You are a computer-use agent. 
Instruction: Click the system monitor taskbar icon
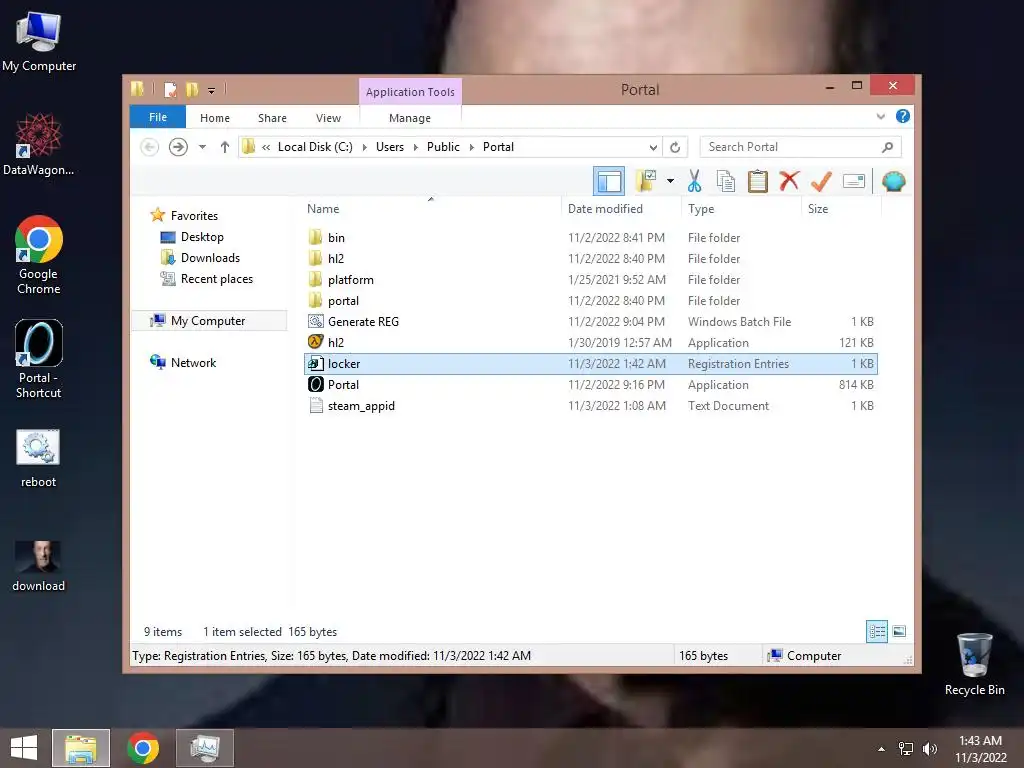pos(204,748)
